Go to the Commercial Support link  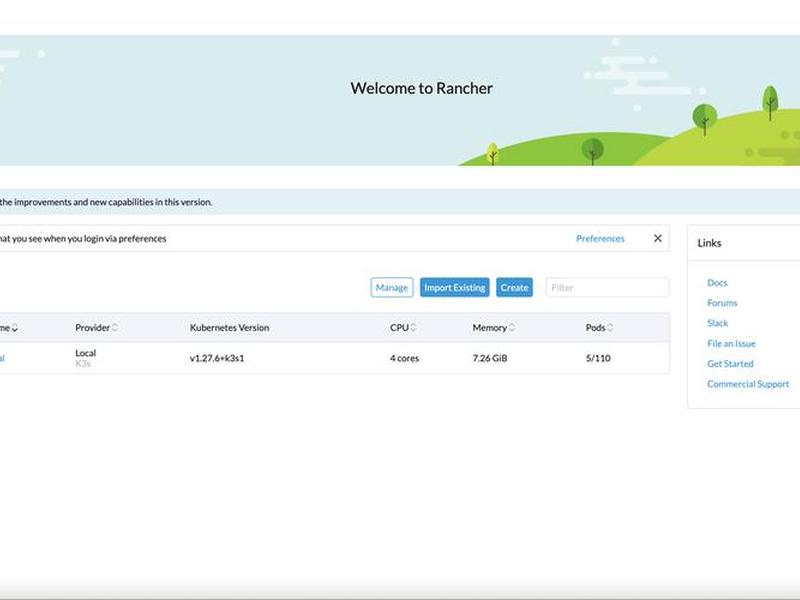point(748,384)
